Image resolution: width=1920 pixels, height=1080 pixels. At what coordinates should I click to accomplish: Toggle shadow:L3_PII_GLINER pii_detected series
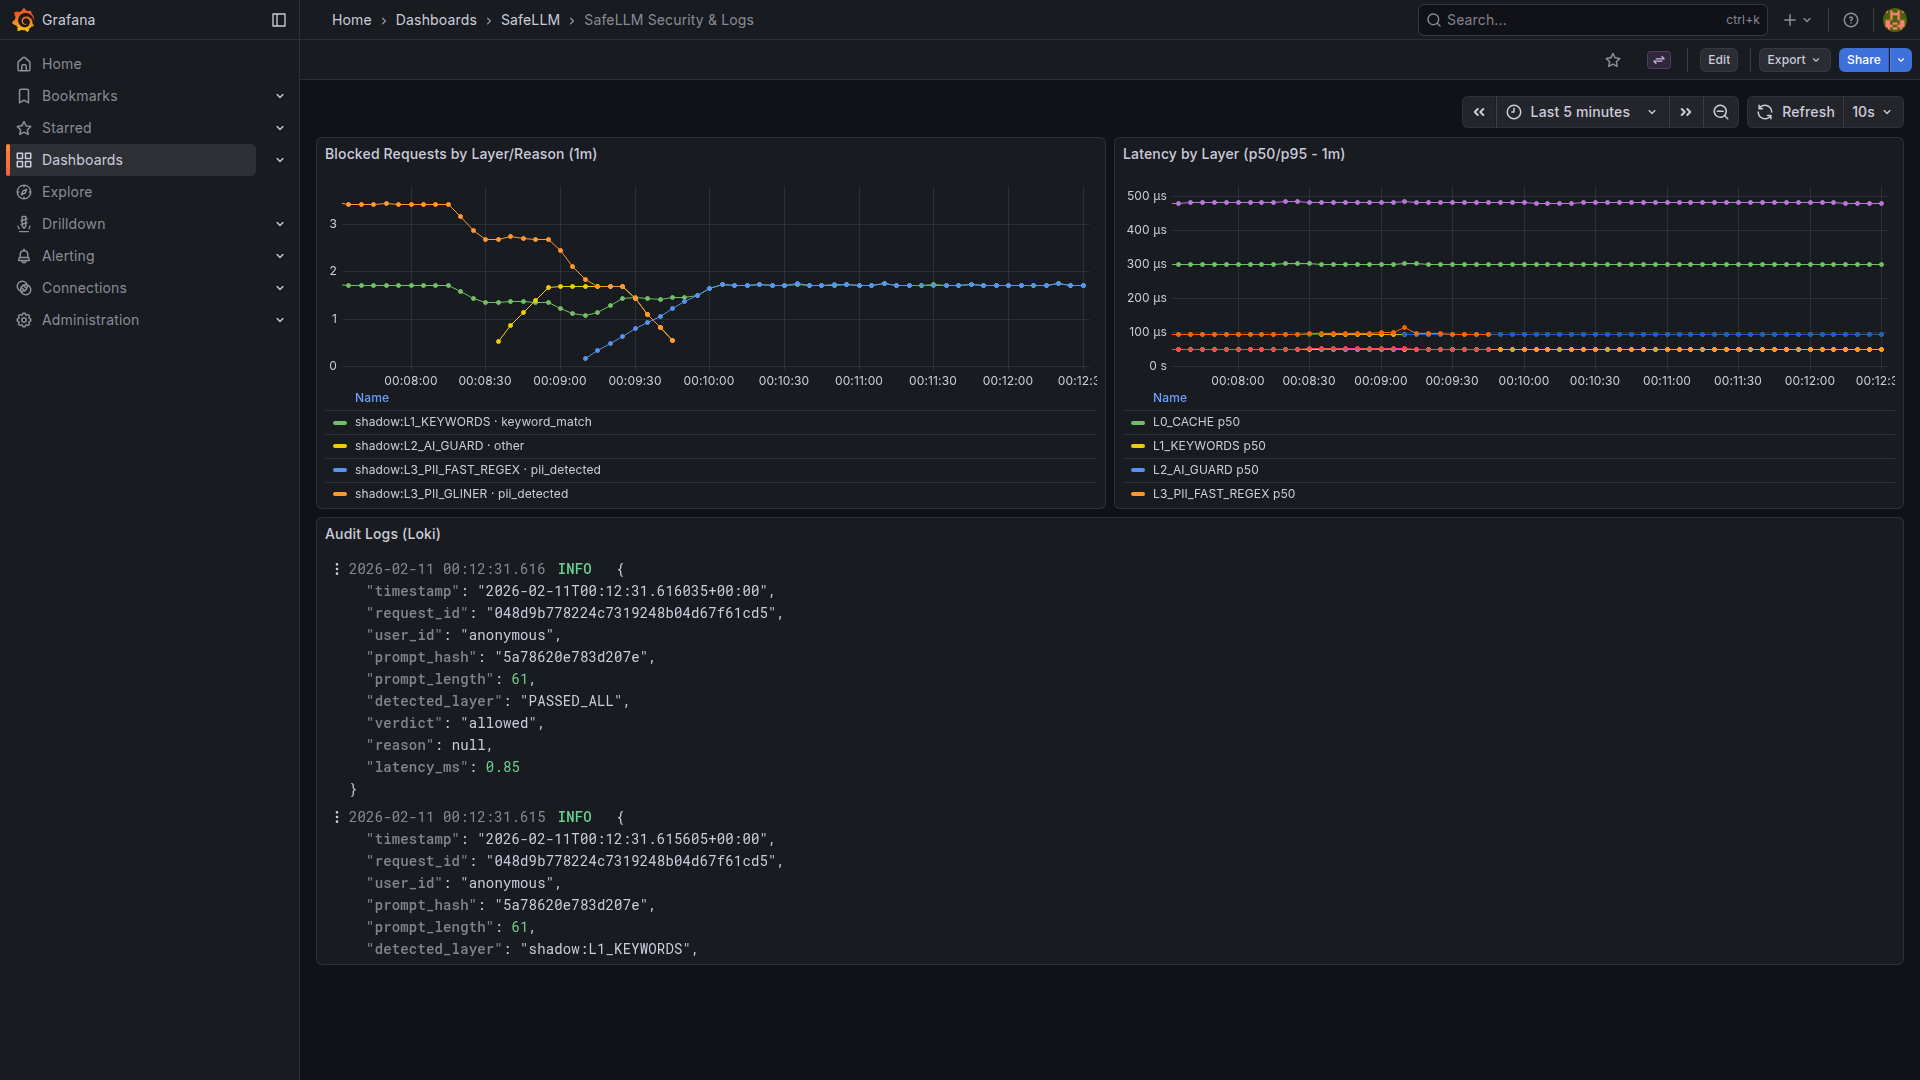coord(461,494)
